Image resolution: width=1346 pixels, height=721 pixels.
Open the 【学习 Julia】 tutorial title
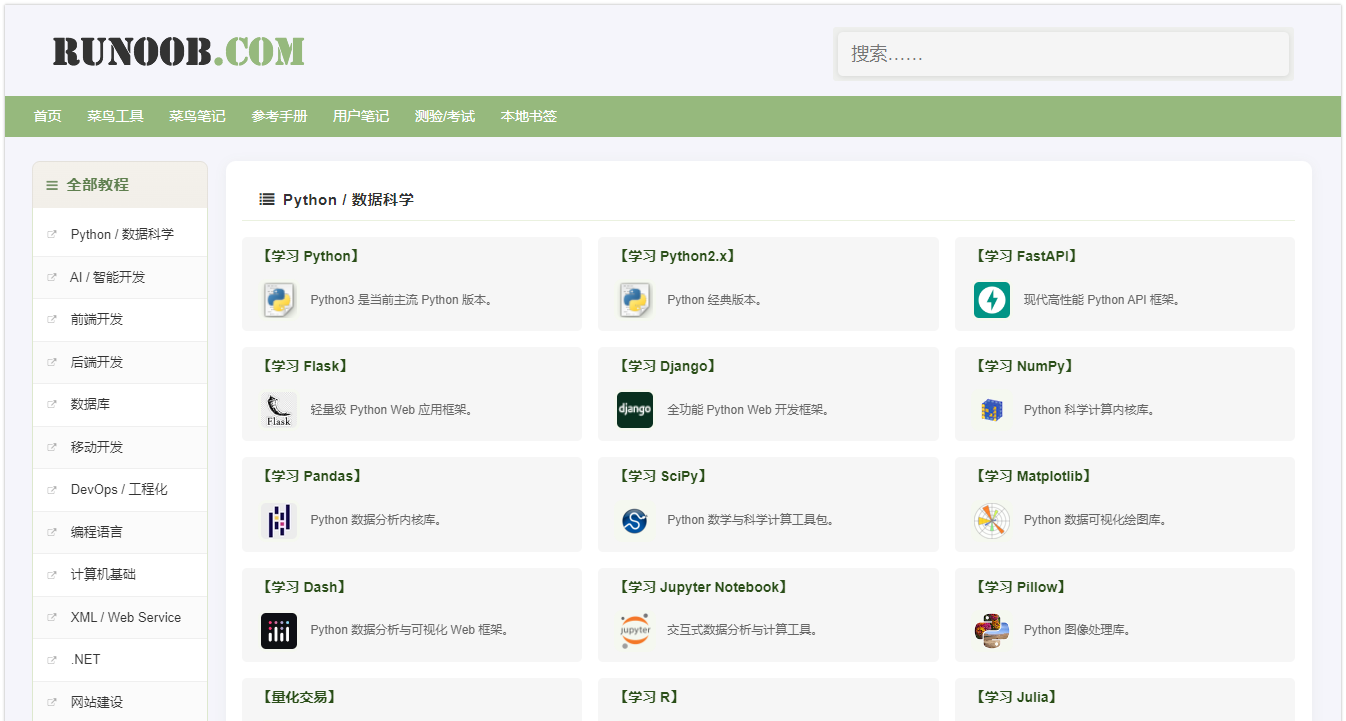point(1018,697)
